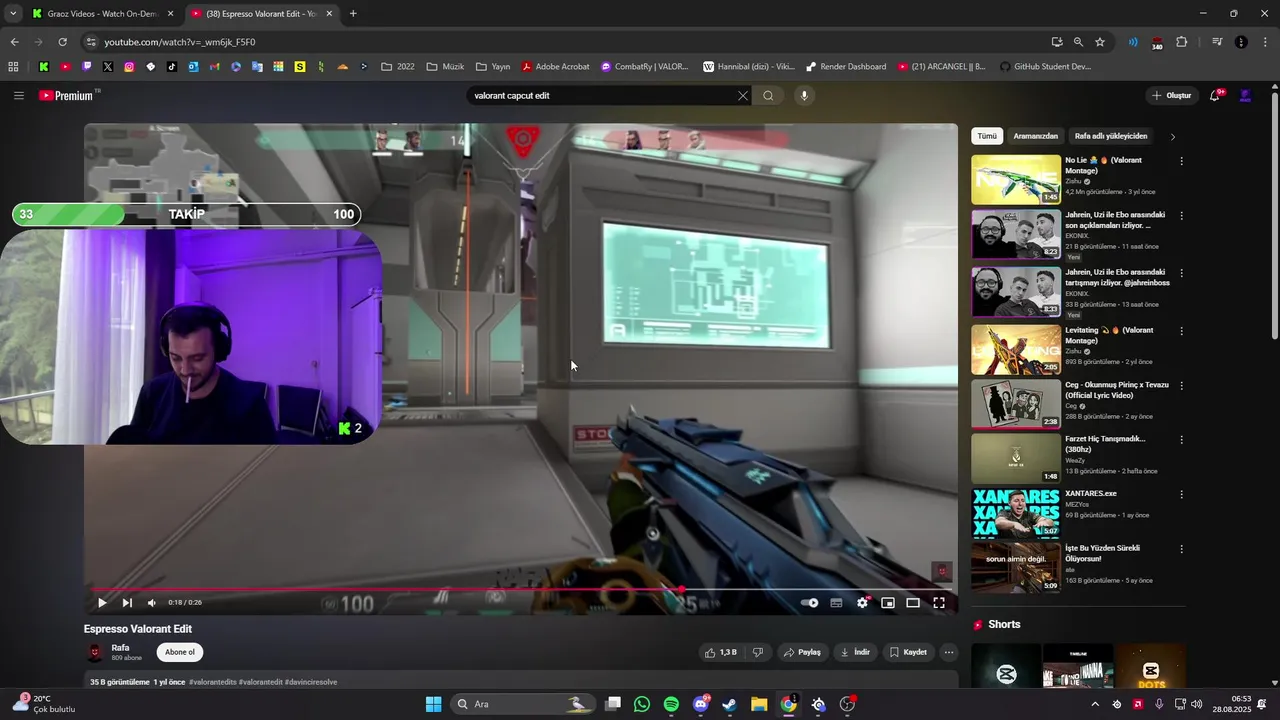Image resolution: width=1280 pixels, height=720 pixels.
Task: Enter fullscreen video mode
Action: pos(939,603)
